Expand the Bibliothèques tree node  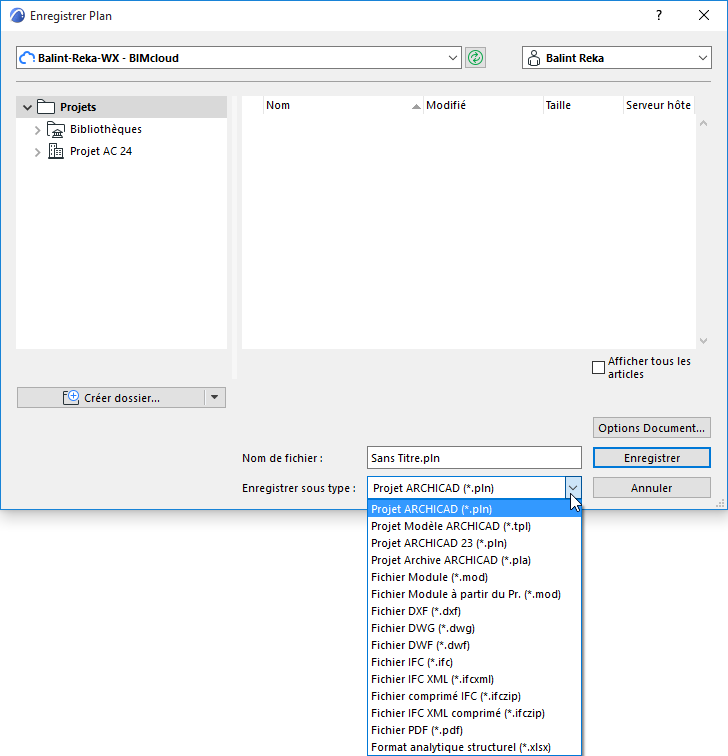click(37, 130)
